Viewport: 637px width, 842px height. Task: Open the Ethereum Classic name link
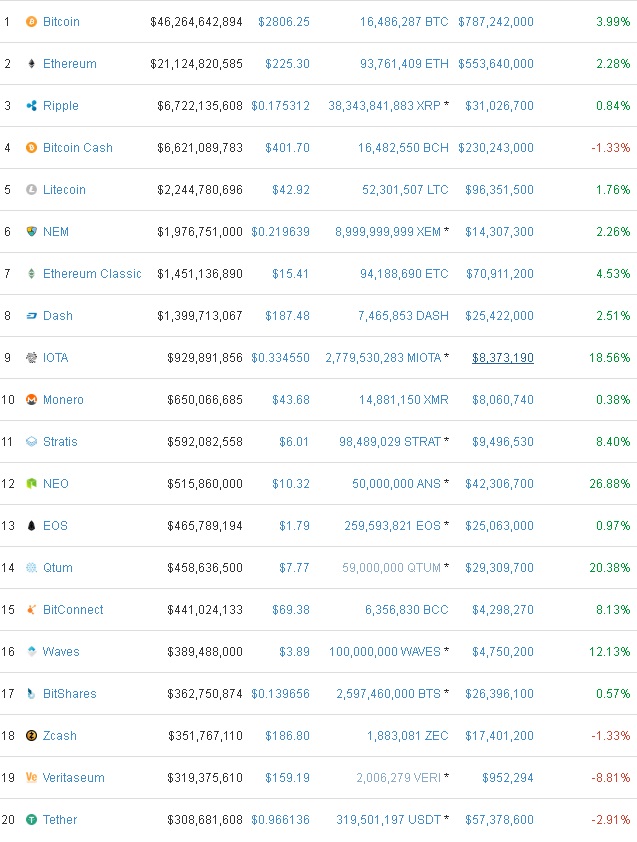(92, 274)
